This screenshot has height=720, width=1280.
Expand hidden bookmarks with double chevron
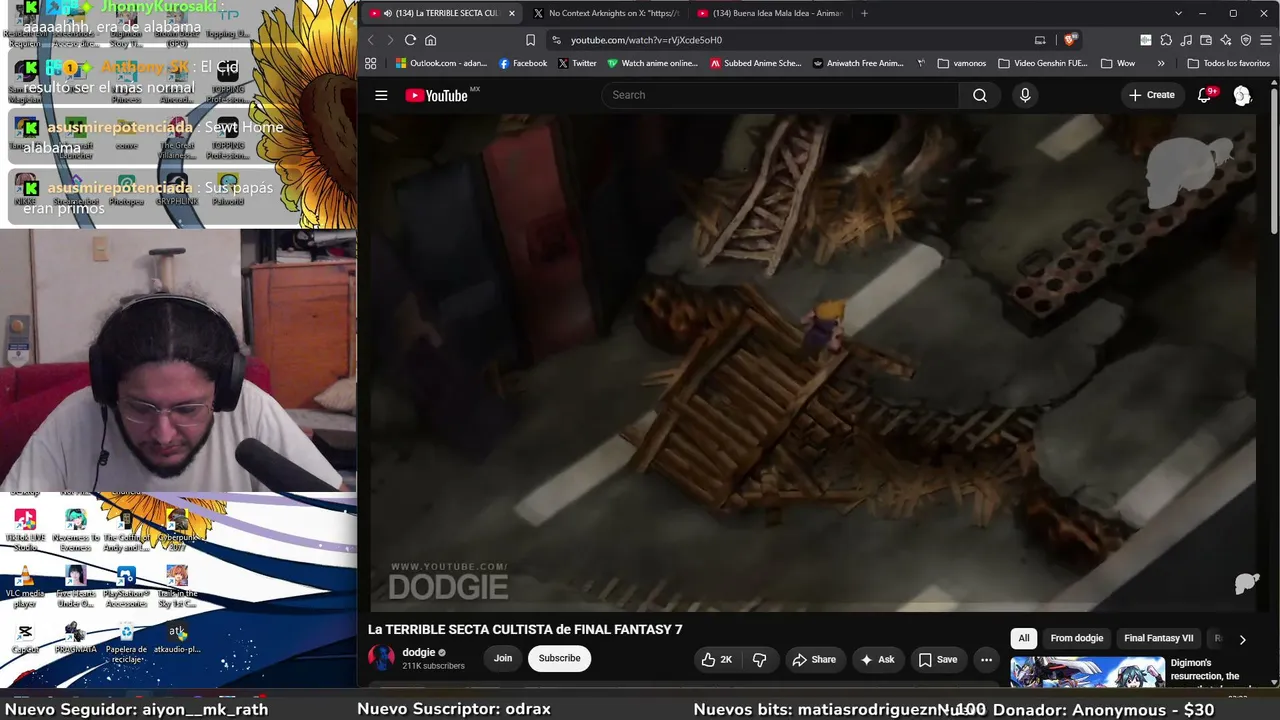pos(1161,63)
